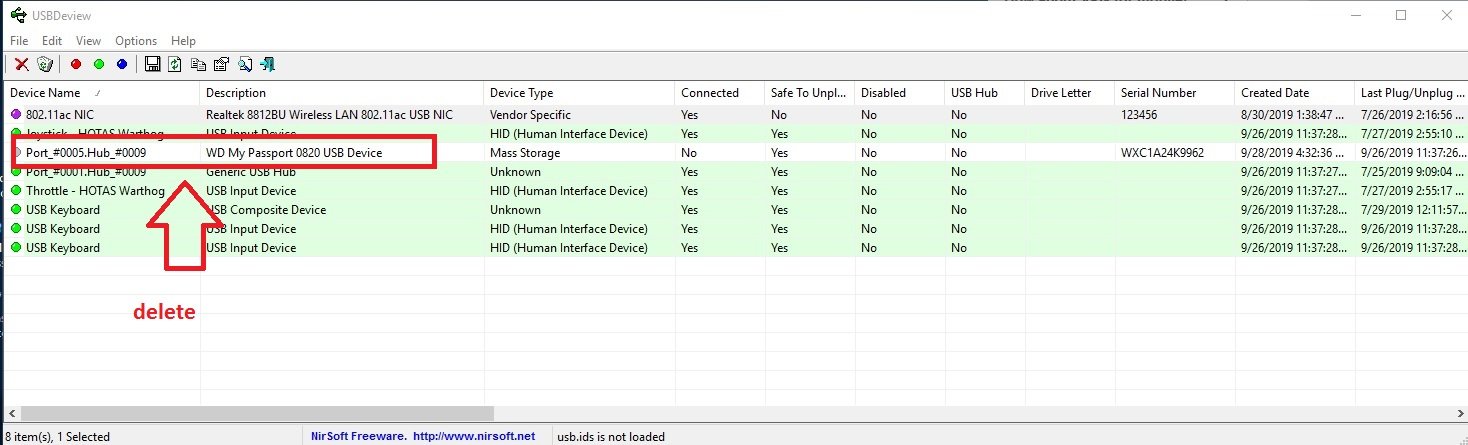
Task: Open the File menu
Action: (x=19, y=41)
